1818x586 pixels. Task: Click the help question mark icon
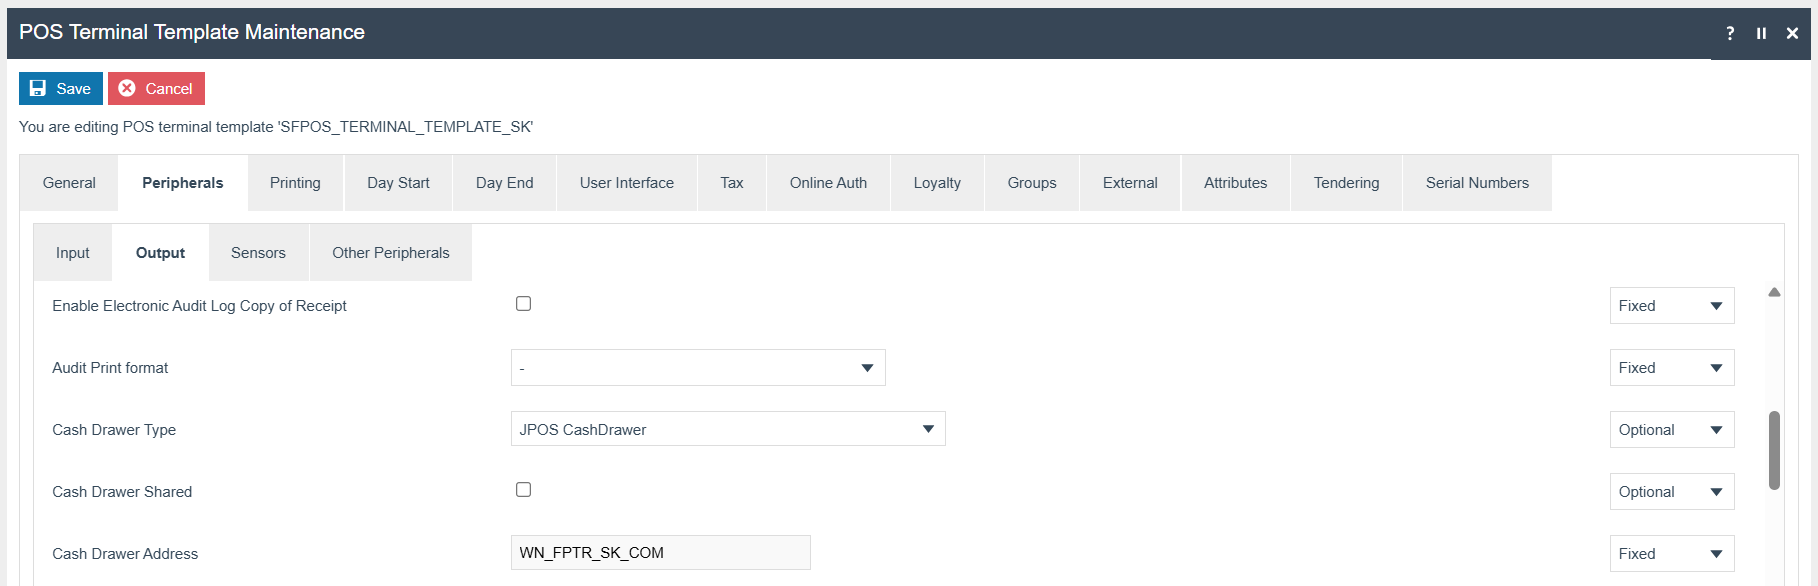tap(1730, 33)
